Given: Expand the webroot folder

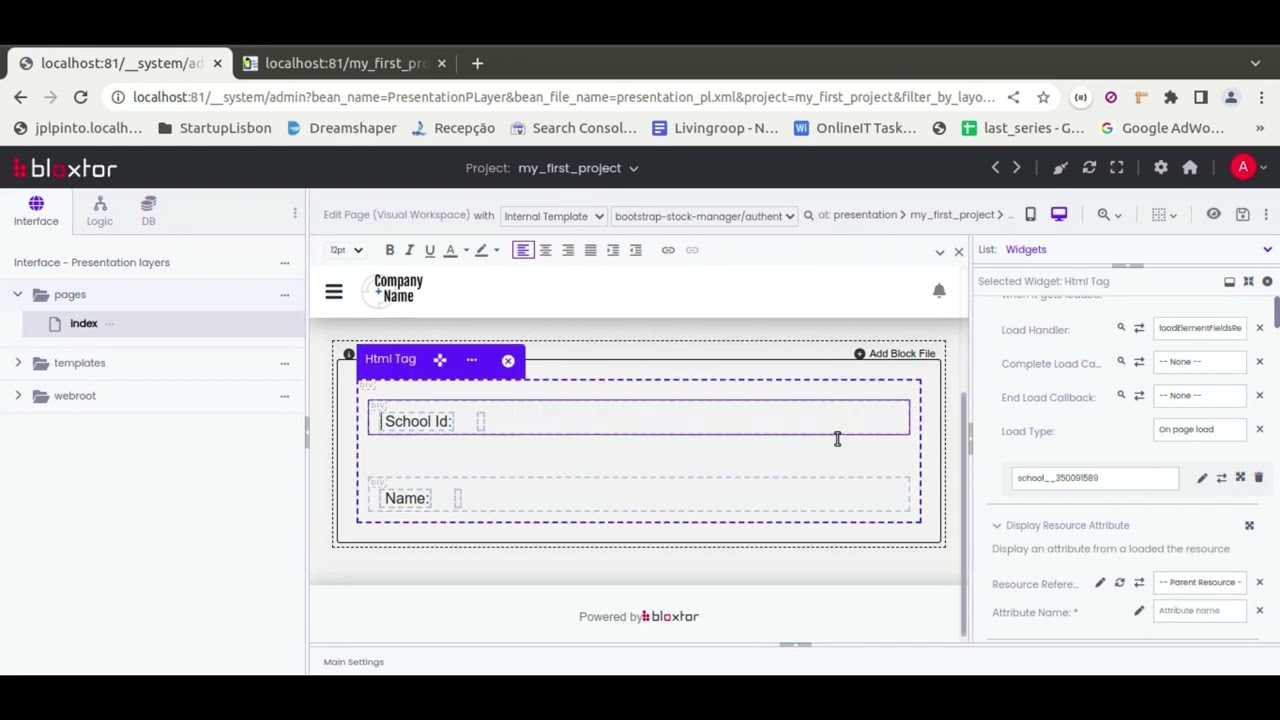Looking at the screenshot, I should tap(18, 396).
